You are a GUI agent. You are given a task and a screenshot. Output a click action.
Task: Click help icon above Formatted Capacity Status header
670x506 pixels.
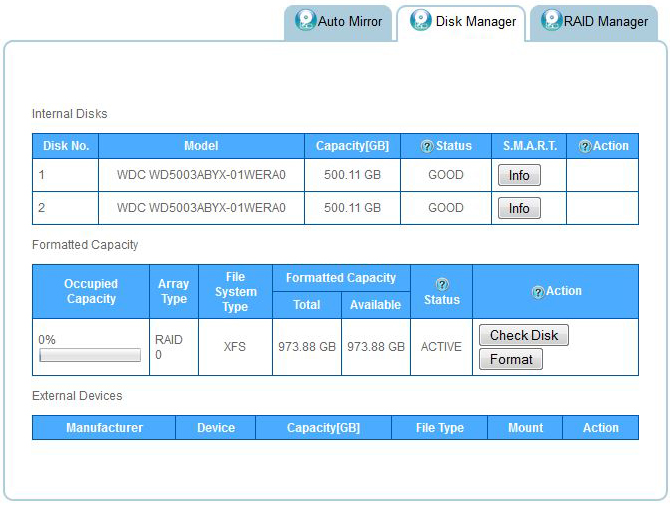(442, 284)
